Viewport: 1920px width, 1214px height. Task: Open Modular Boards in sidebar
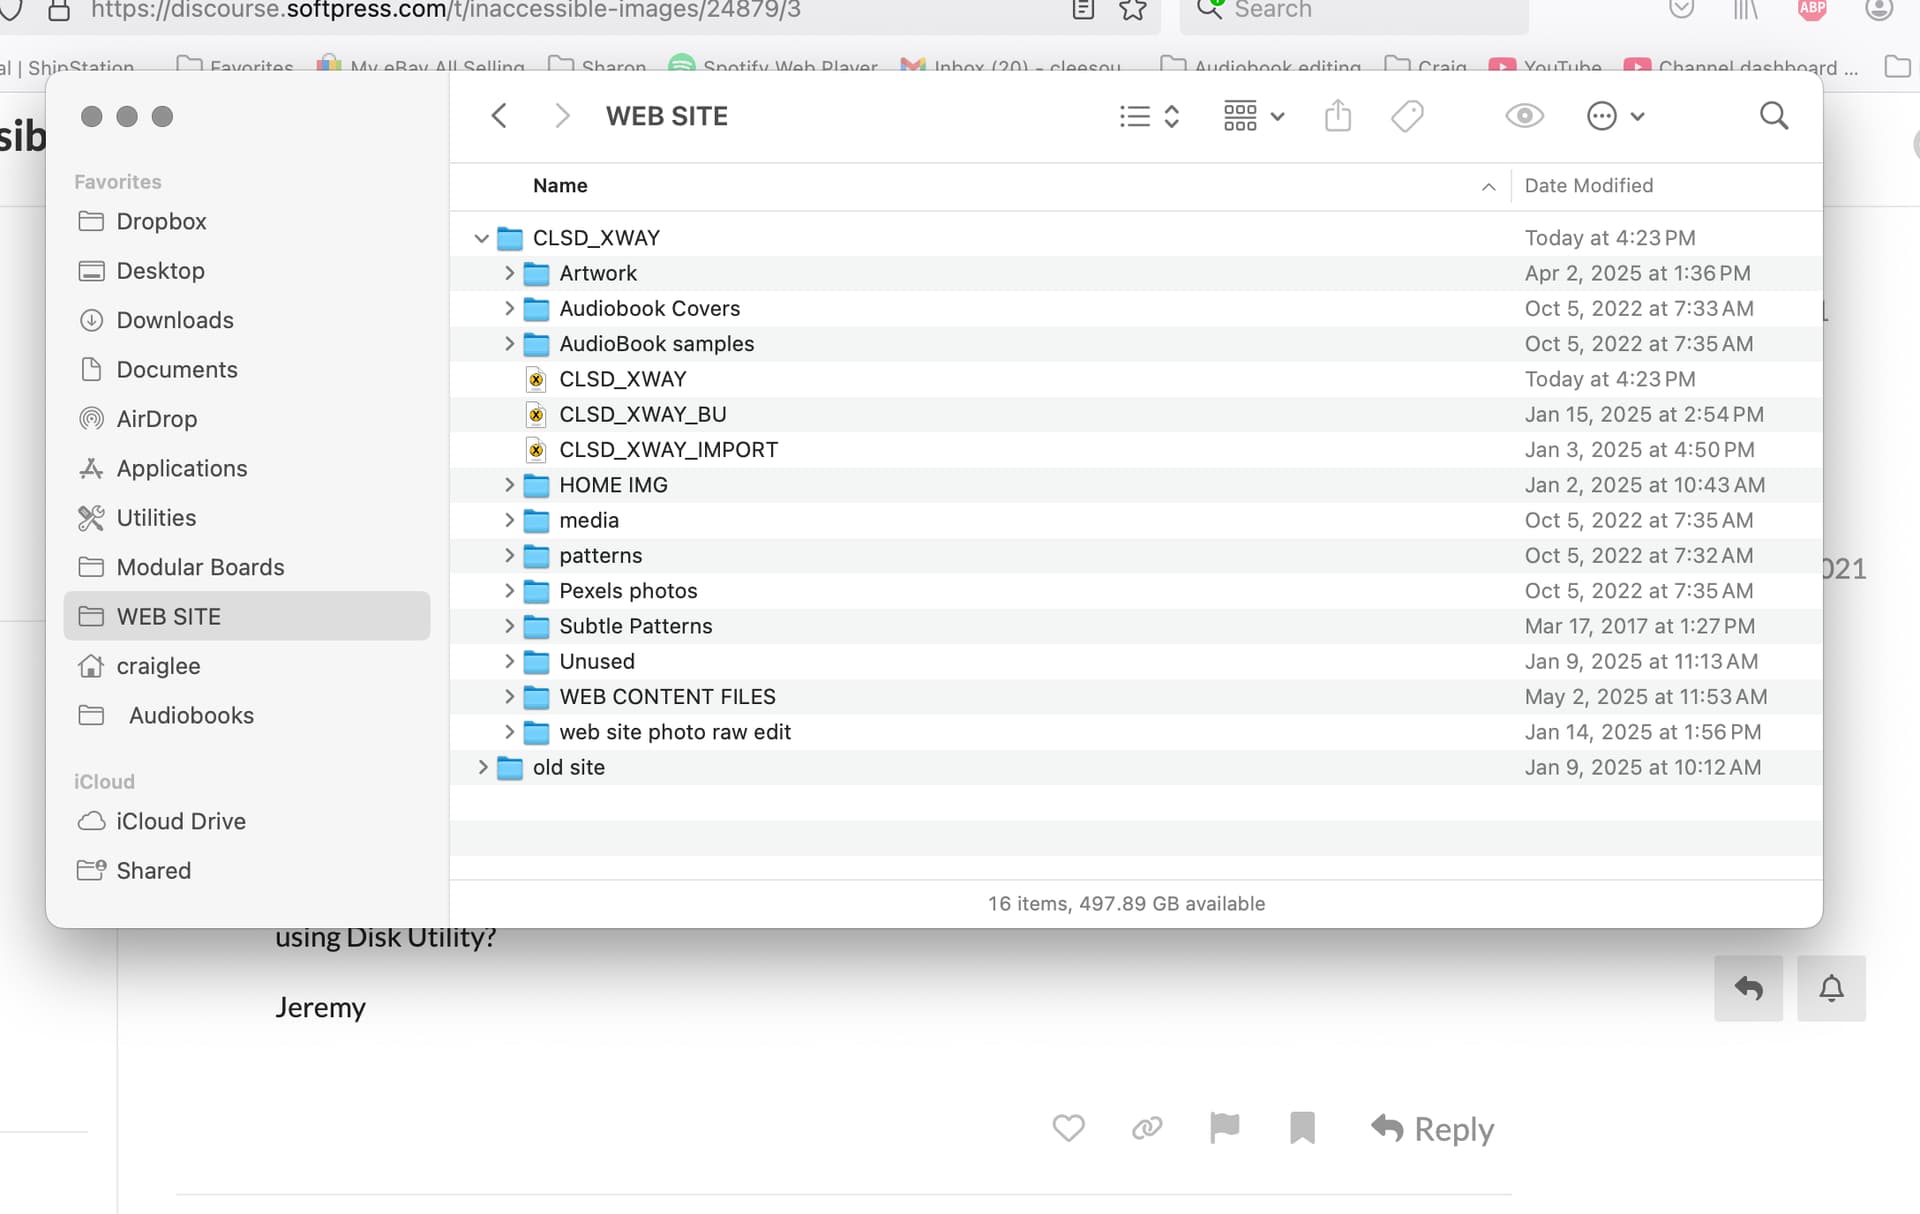click(246, 567)
